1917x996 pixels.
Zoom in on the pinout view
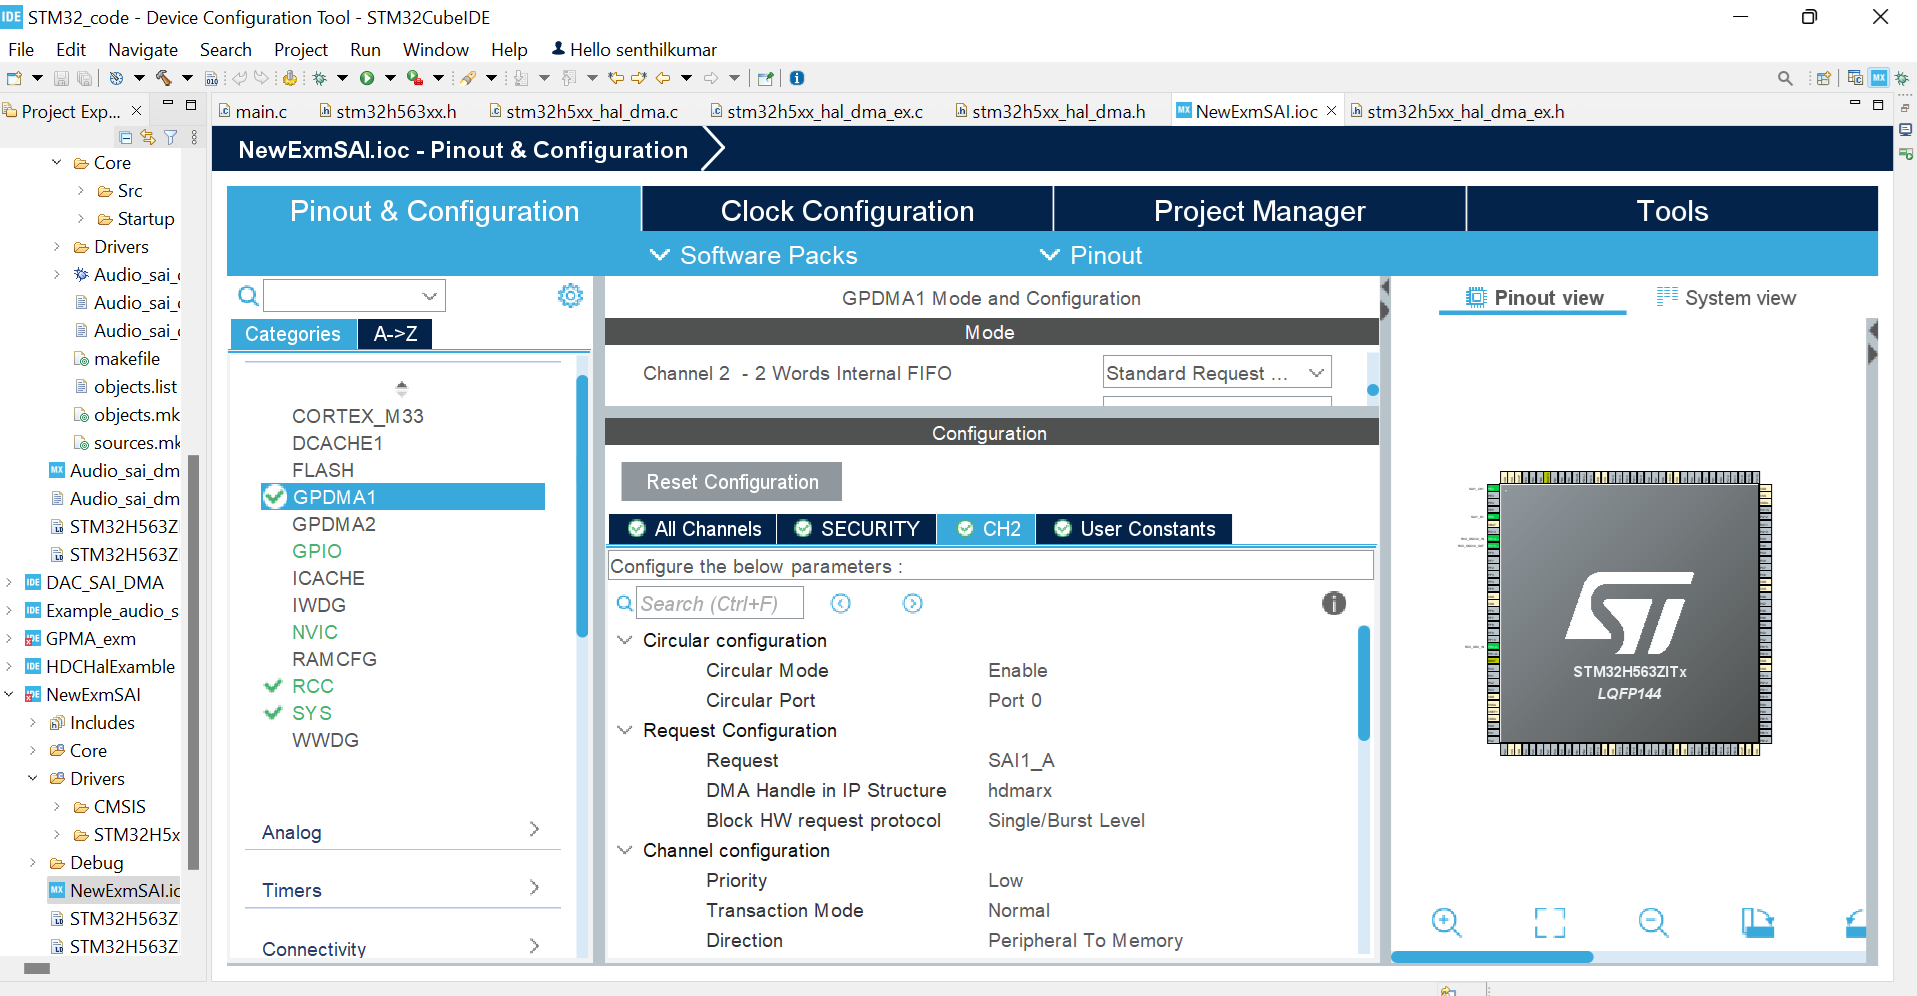[x=1447, y=922]
